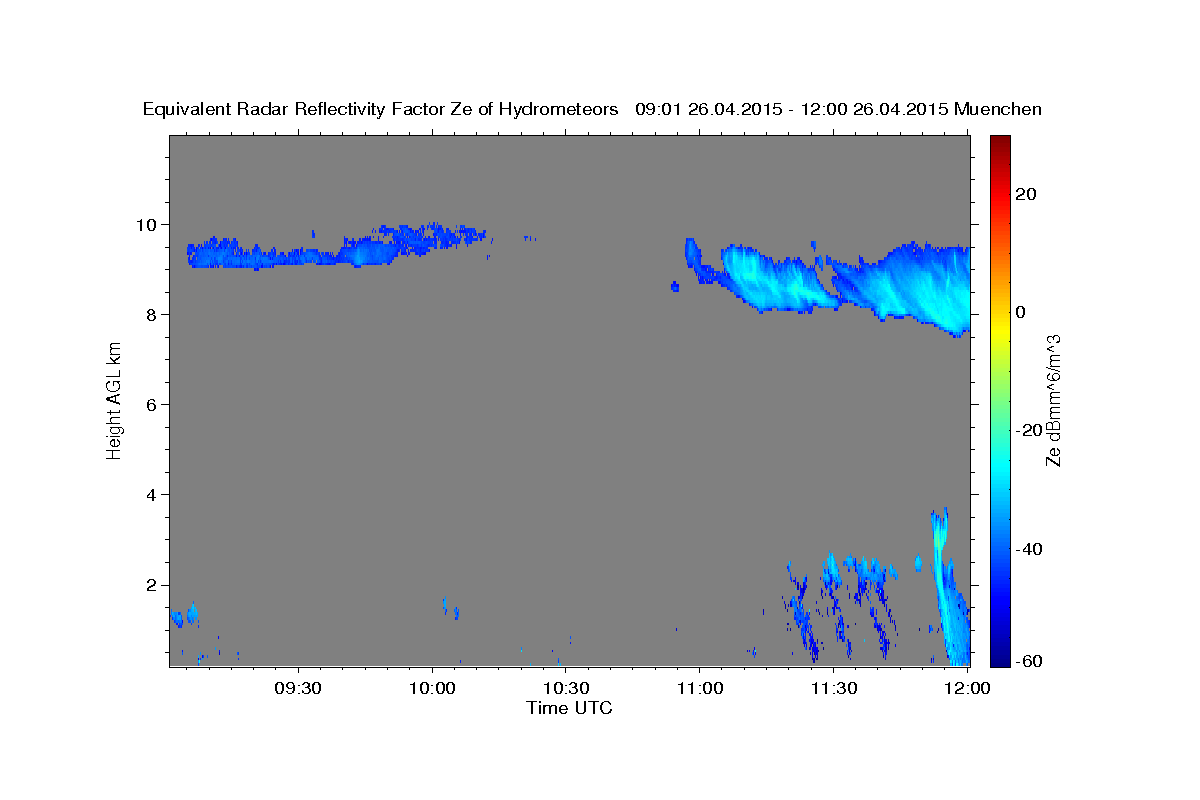Click the colorbar label '-20'

pos(1030,430)
